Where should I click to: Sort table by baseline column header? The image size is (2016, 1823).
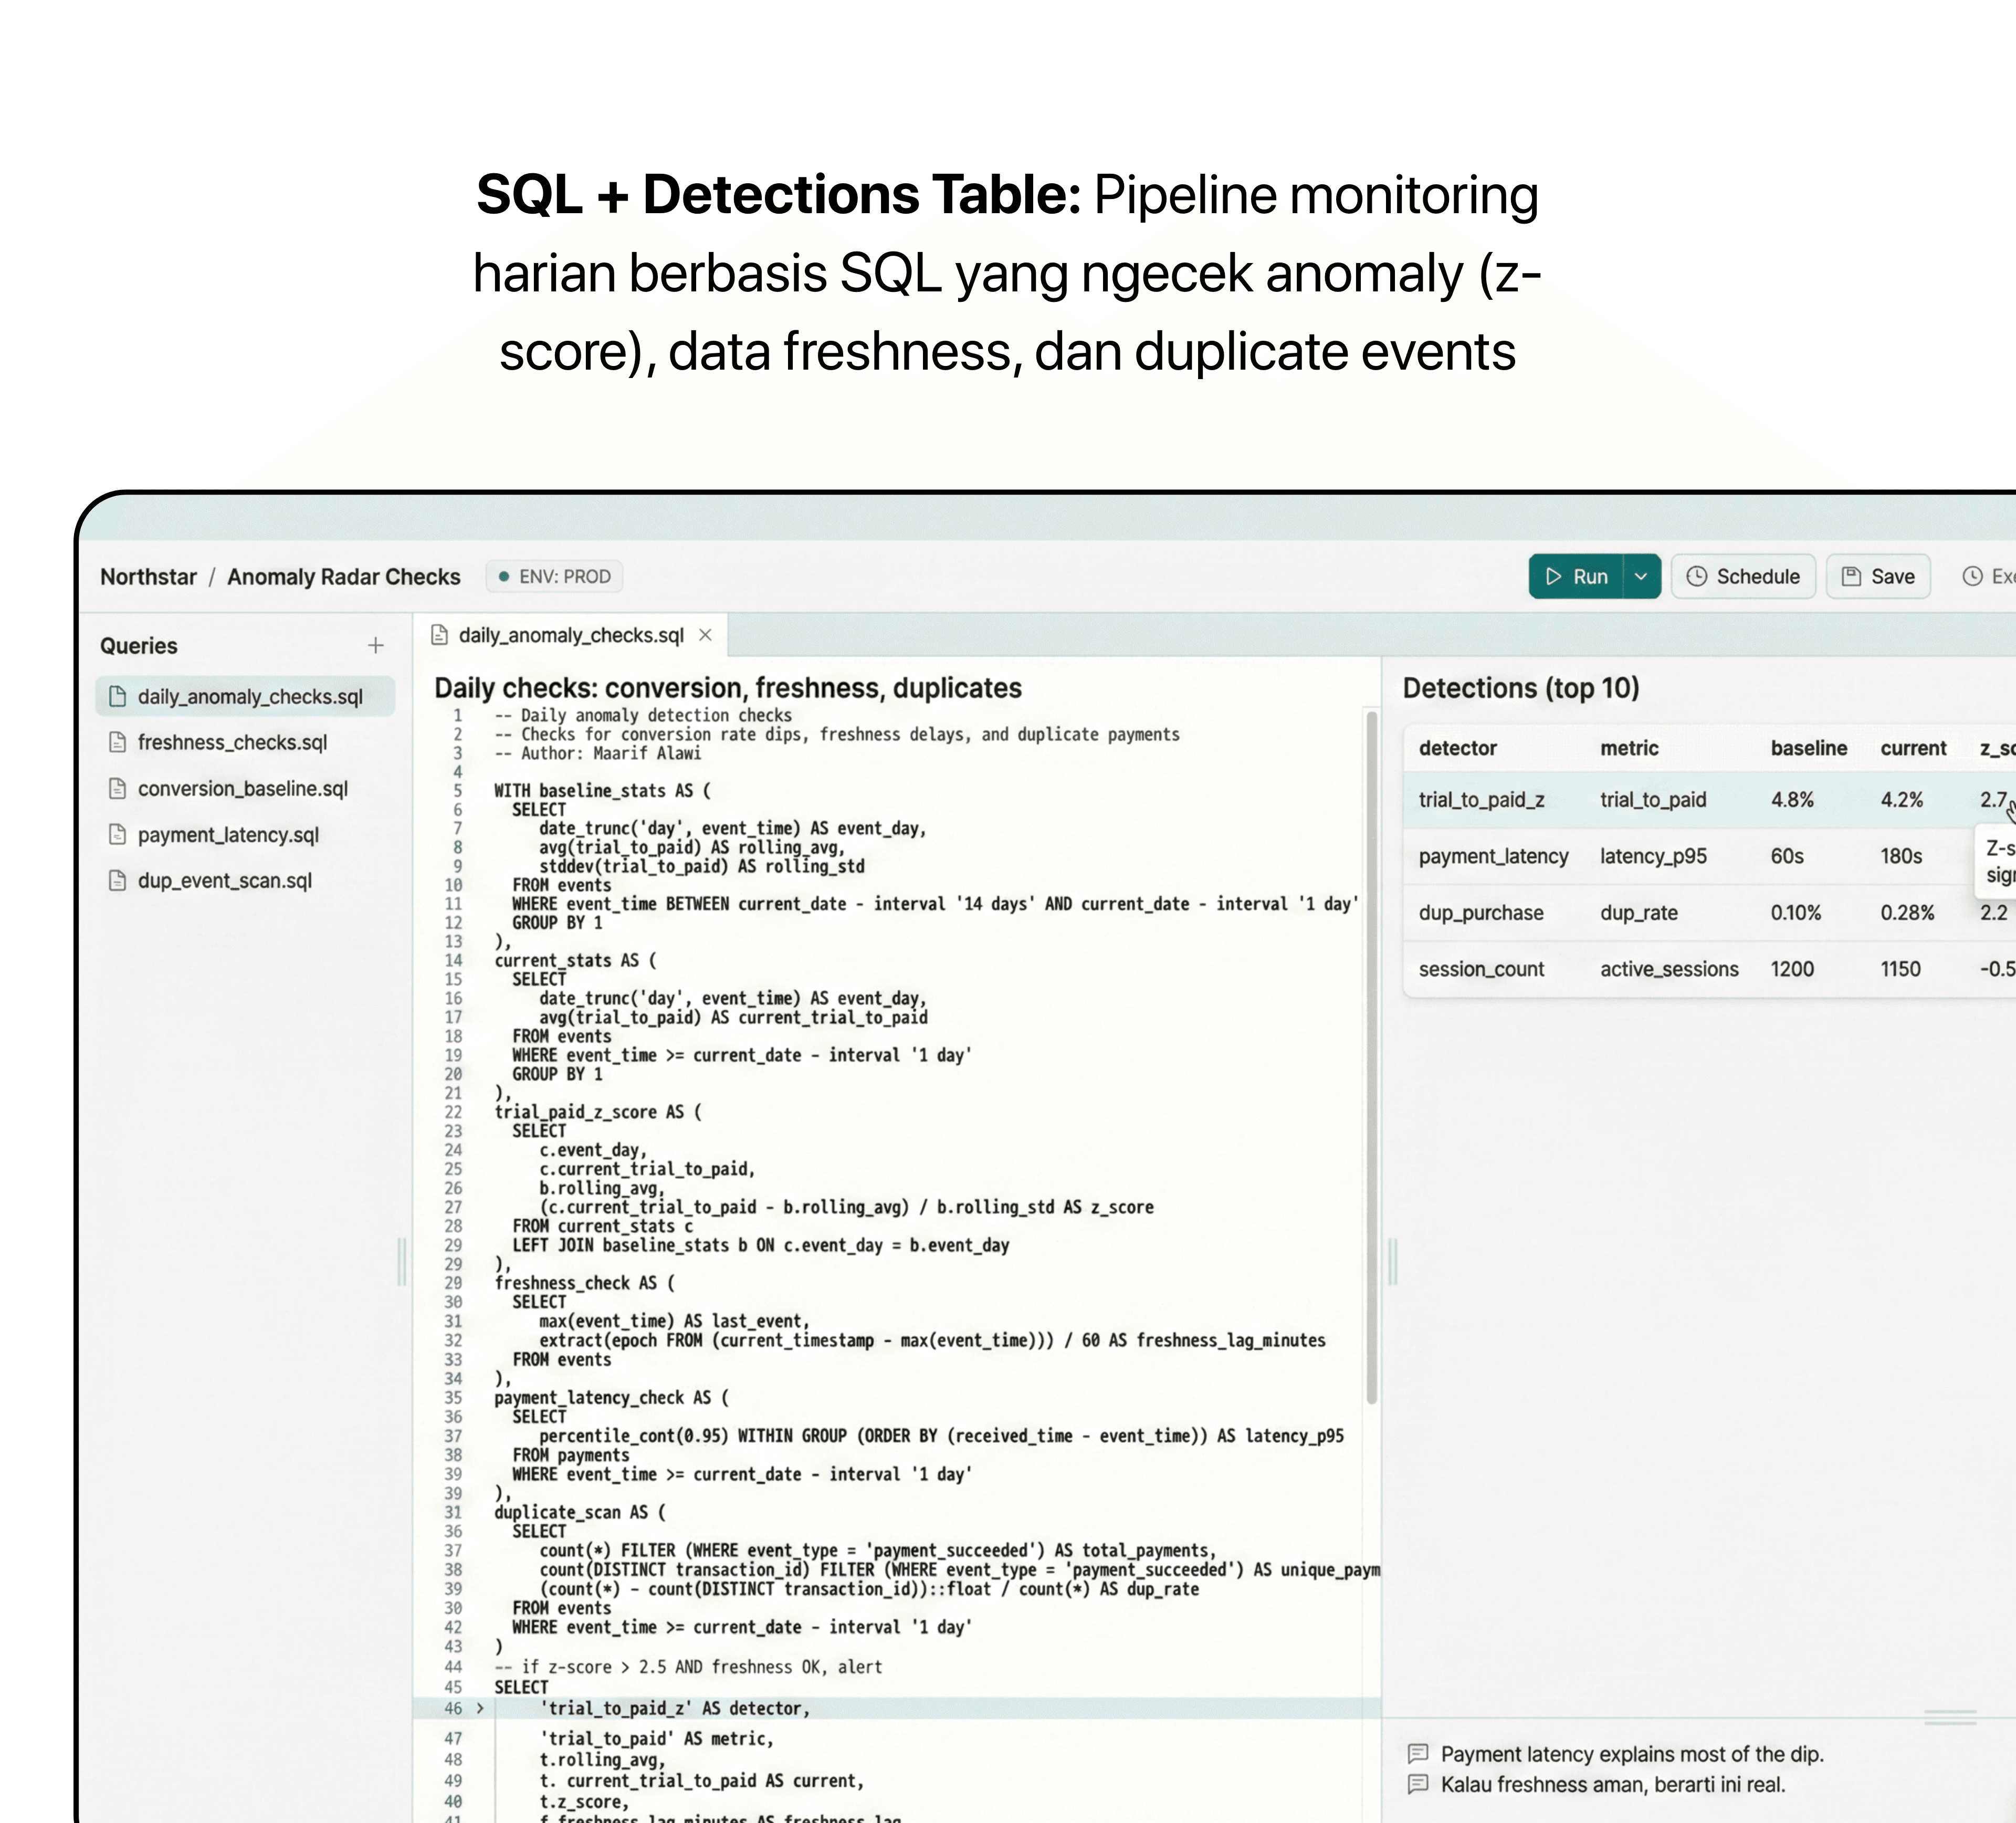click(x=1808, y=748)
